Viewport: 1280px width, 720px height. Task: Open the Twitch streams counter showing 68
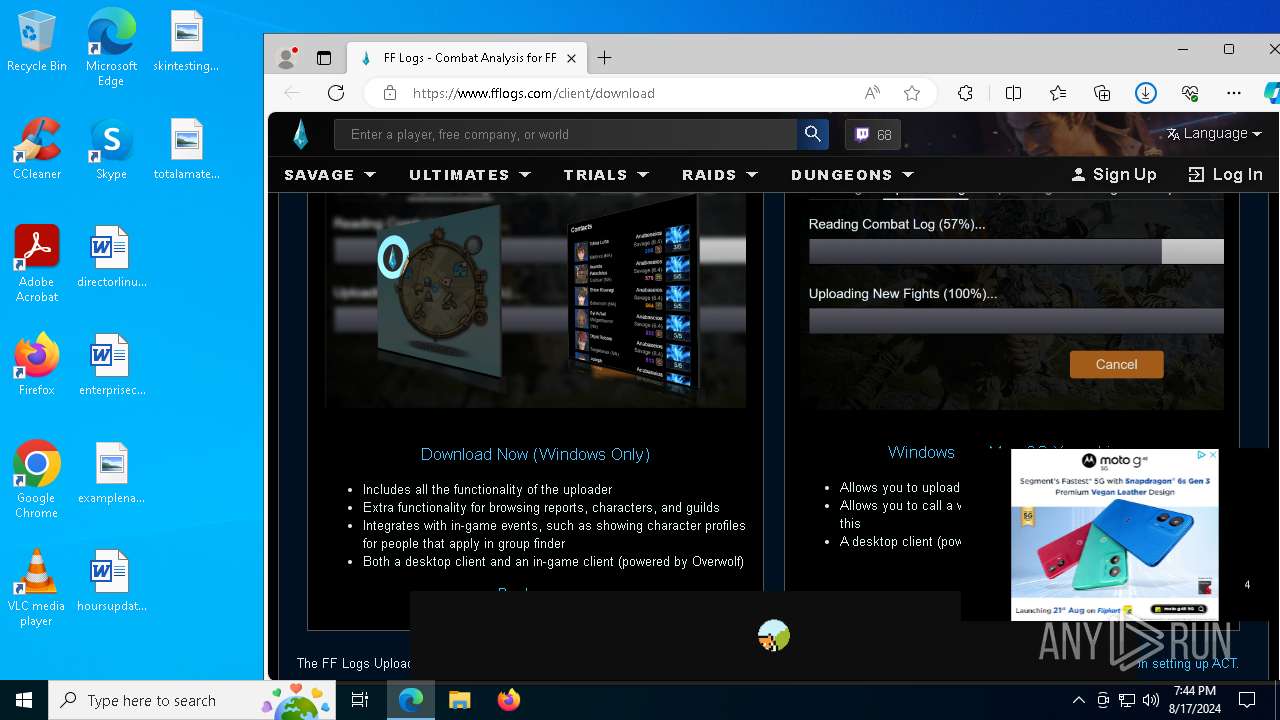873,134
